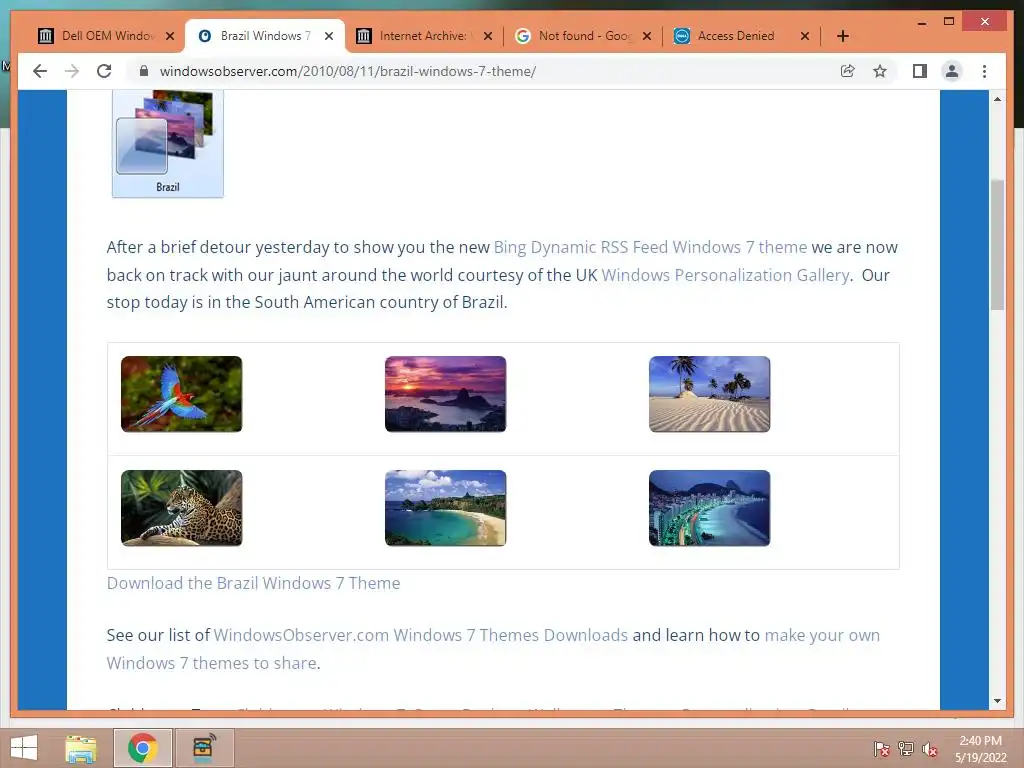
Task: Close the Dell OEM Windows tab
Action: (170, 36)
